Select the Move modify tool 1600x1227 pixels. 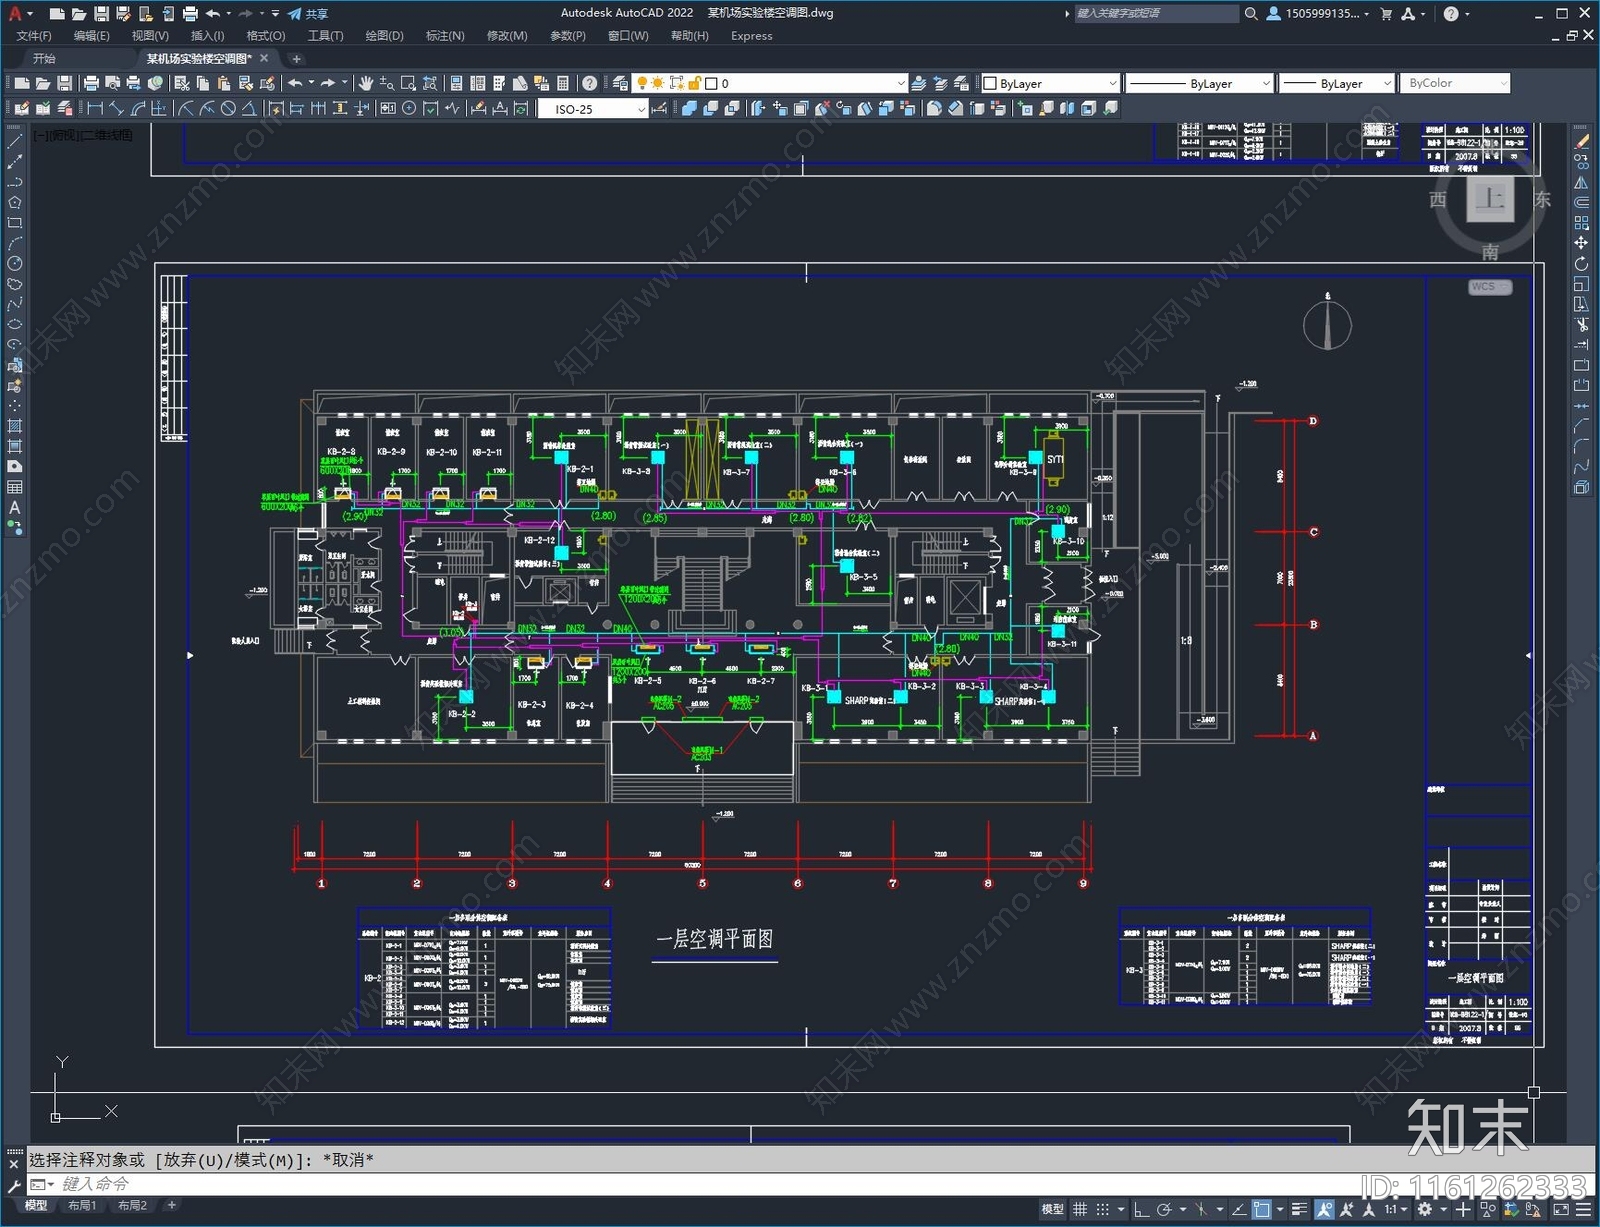1581,243
